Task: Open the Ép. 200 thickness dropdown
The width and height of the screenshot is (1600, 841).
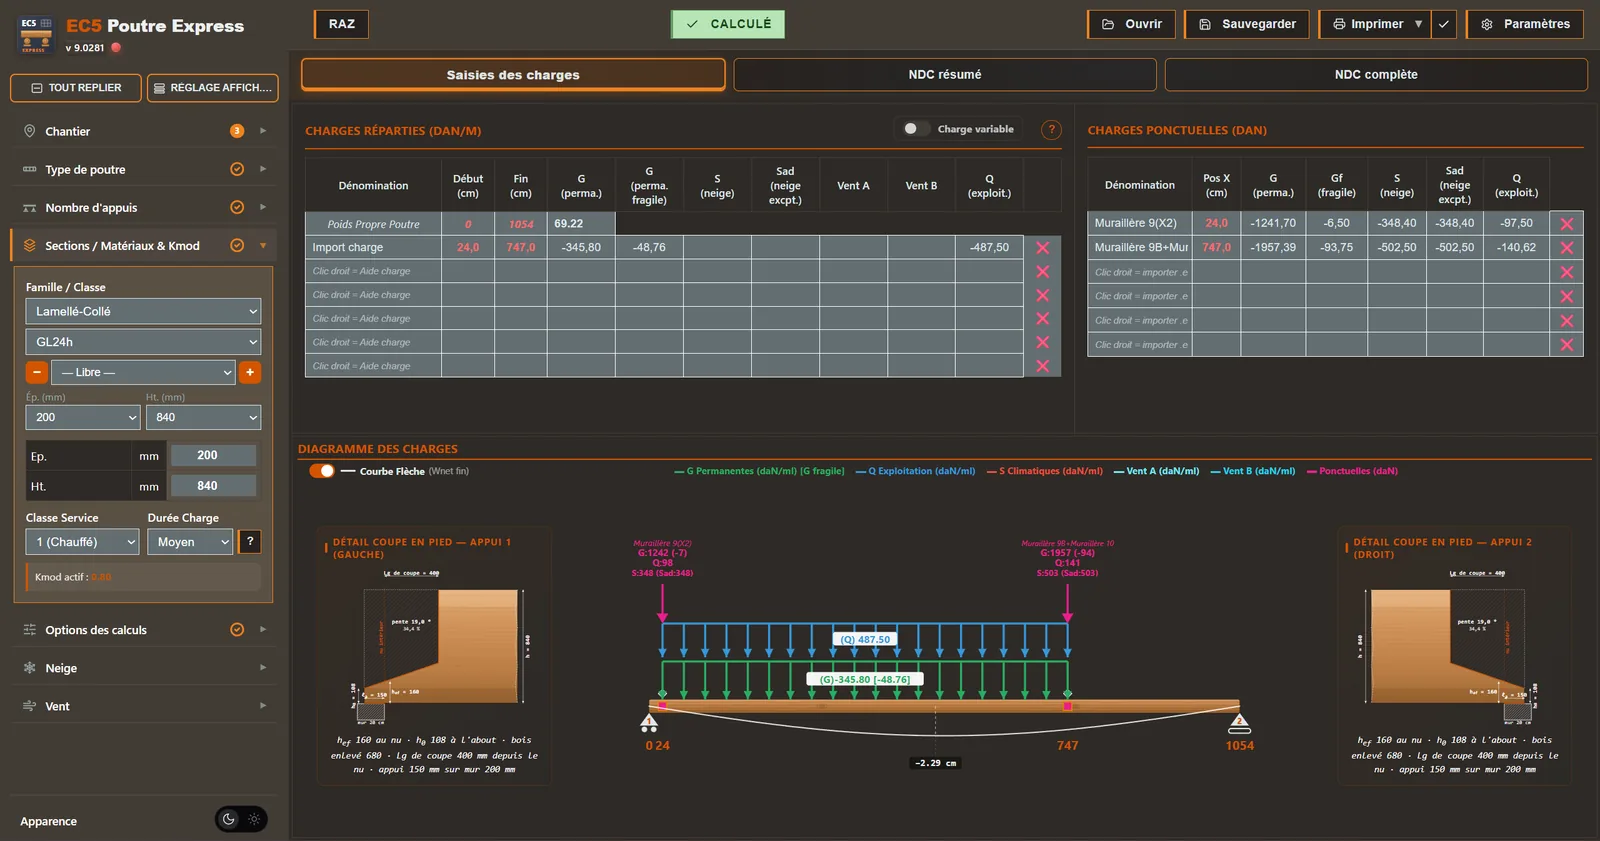Action: 83,417
